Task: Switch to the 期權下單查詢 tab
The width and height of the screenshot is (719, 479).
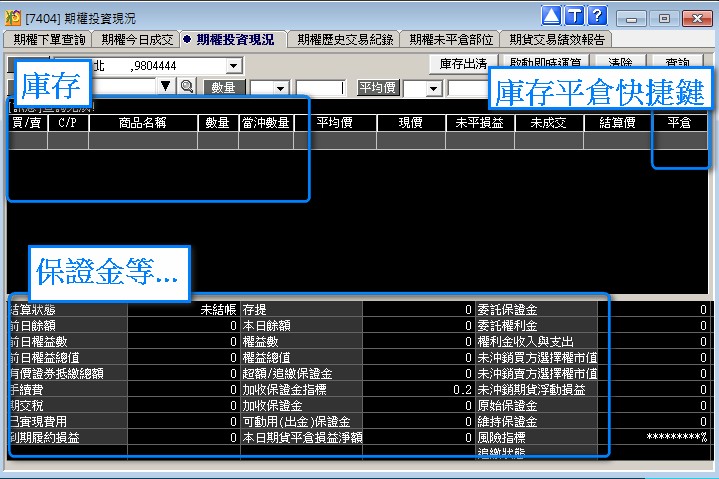Action: click(x=49, y=40)
